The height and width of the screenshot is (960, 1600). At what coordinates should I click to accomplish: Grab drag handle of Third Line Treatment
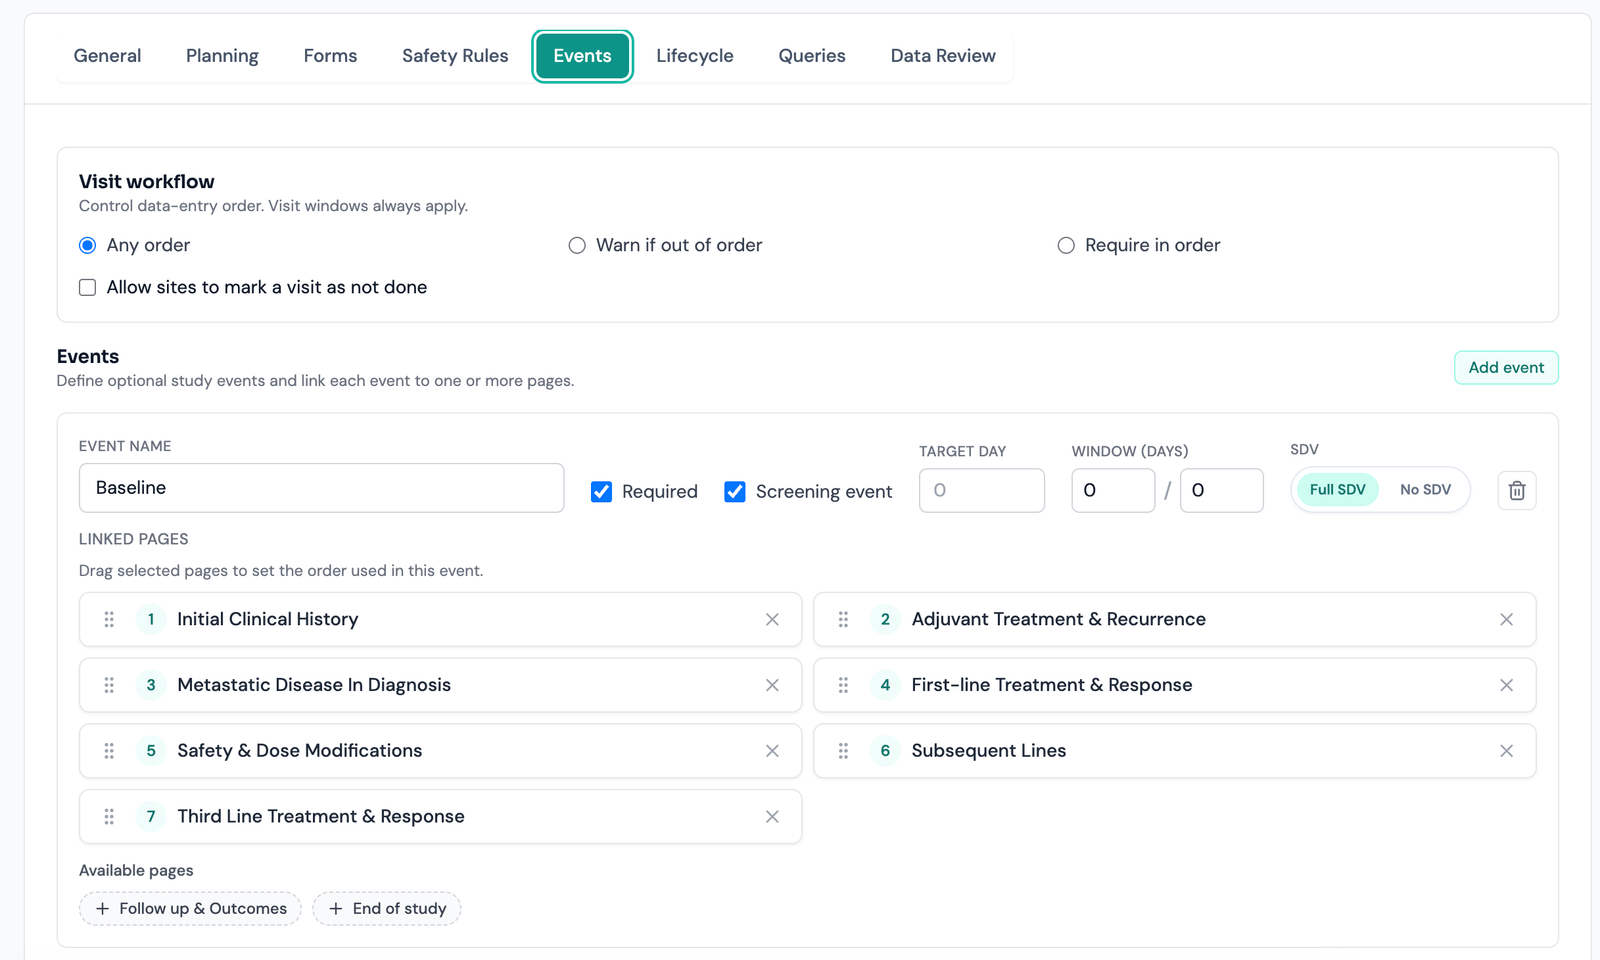tap(109, 817)
